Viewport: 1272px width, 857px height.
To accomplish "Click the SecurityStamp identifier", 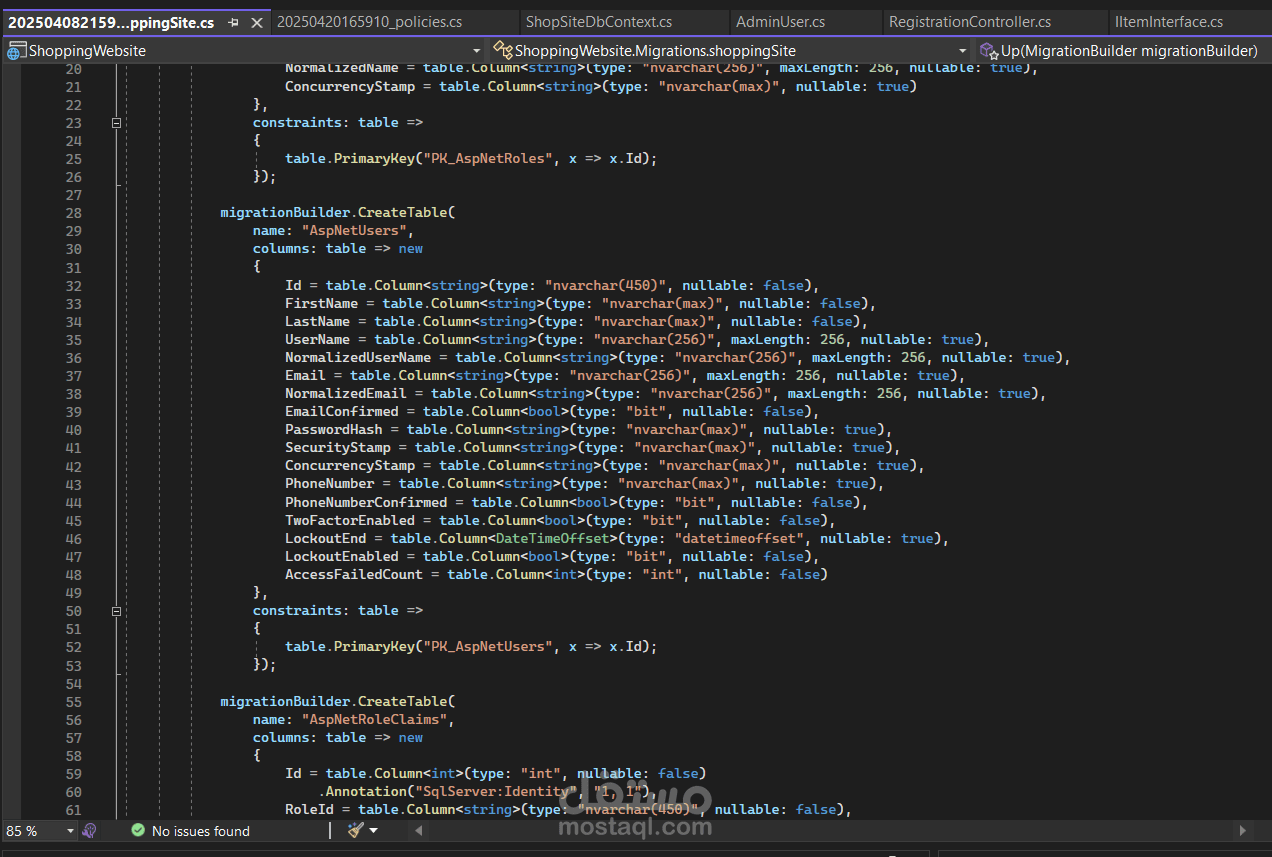I will tap(338, 447).
